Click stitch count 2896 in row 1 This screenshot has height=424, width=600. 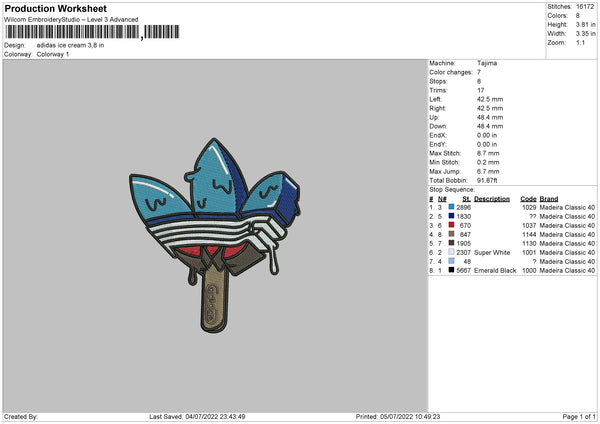pyautogui.click(x=463, y=207)
